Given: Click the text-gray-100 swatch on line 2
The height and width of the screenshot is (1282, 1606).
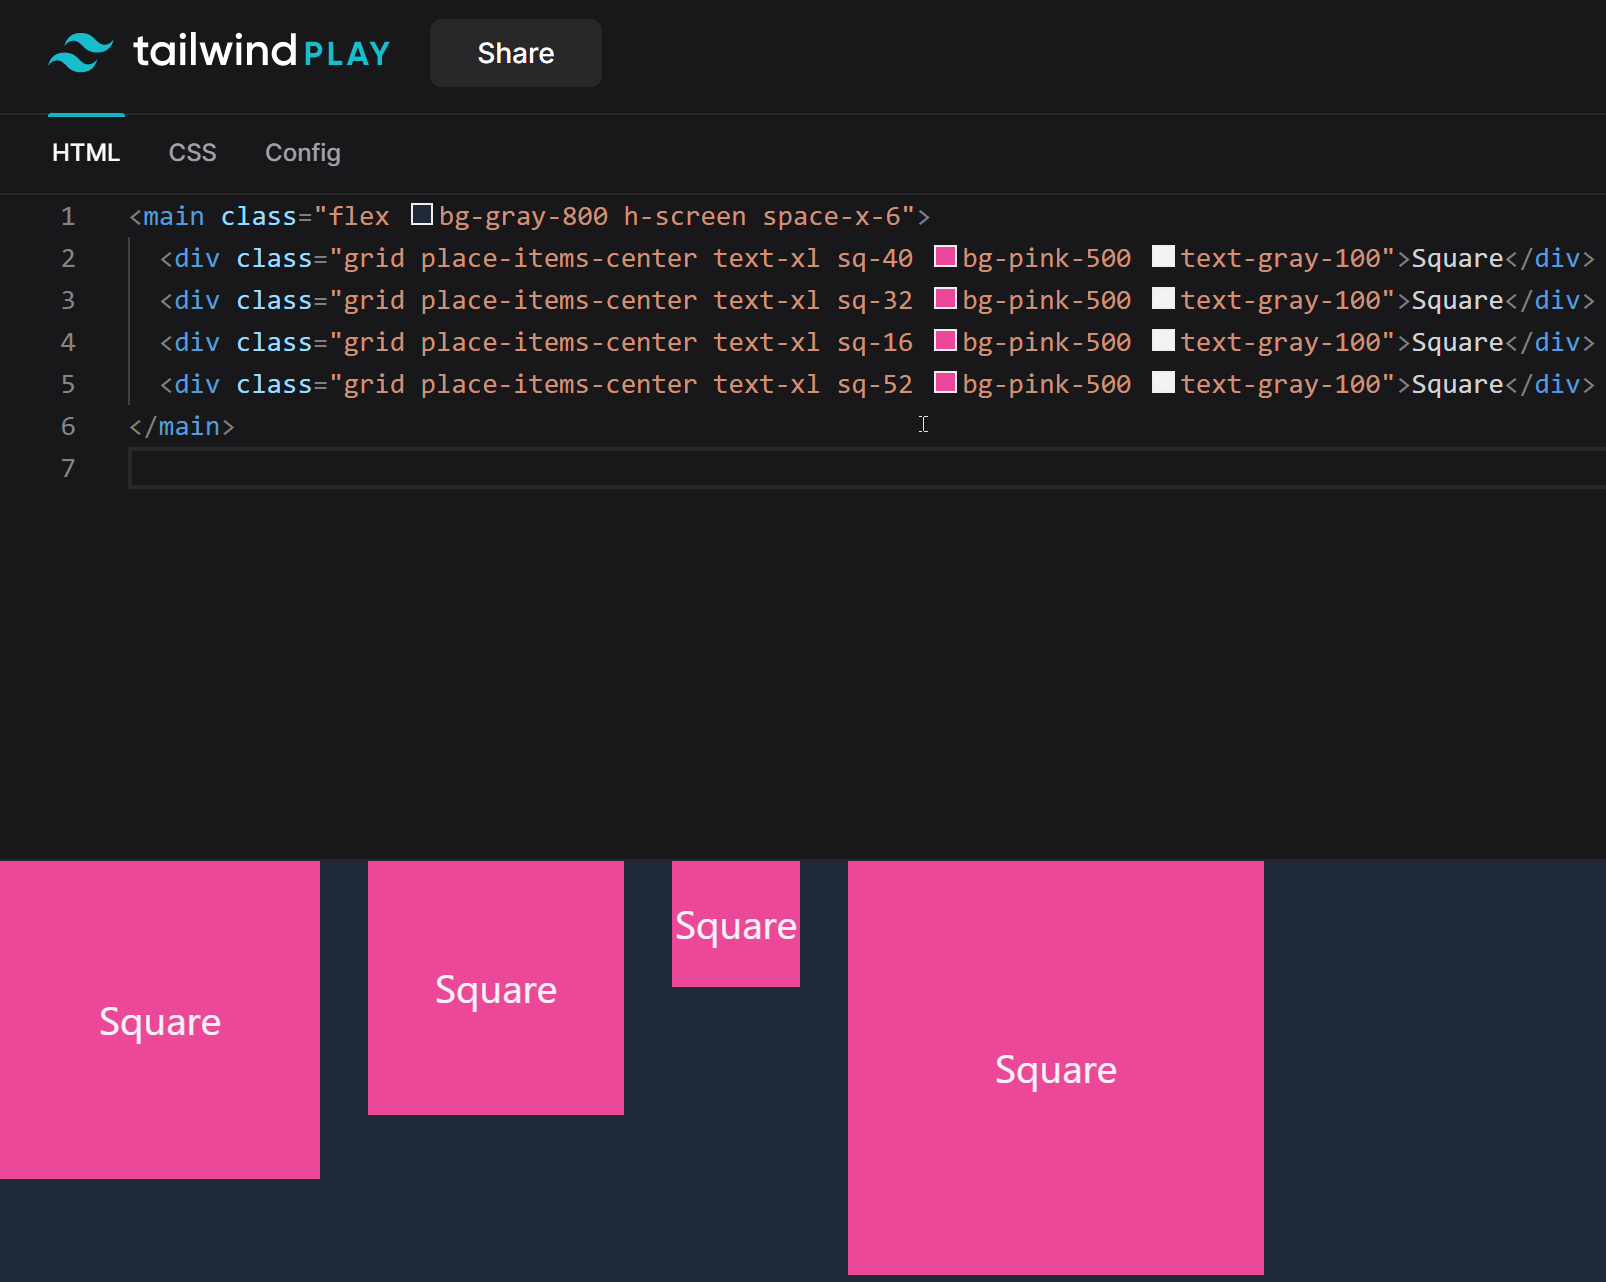Looking at the screenshot, I should tap(1163, 257).
